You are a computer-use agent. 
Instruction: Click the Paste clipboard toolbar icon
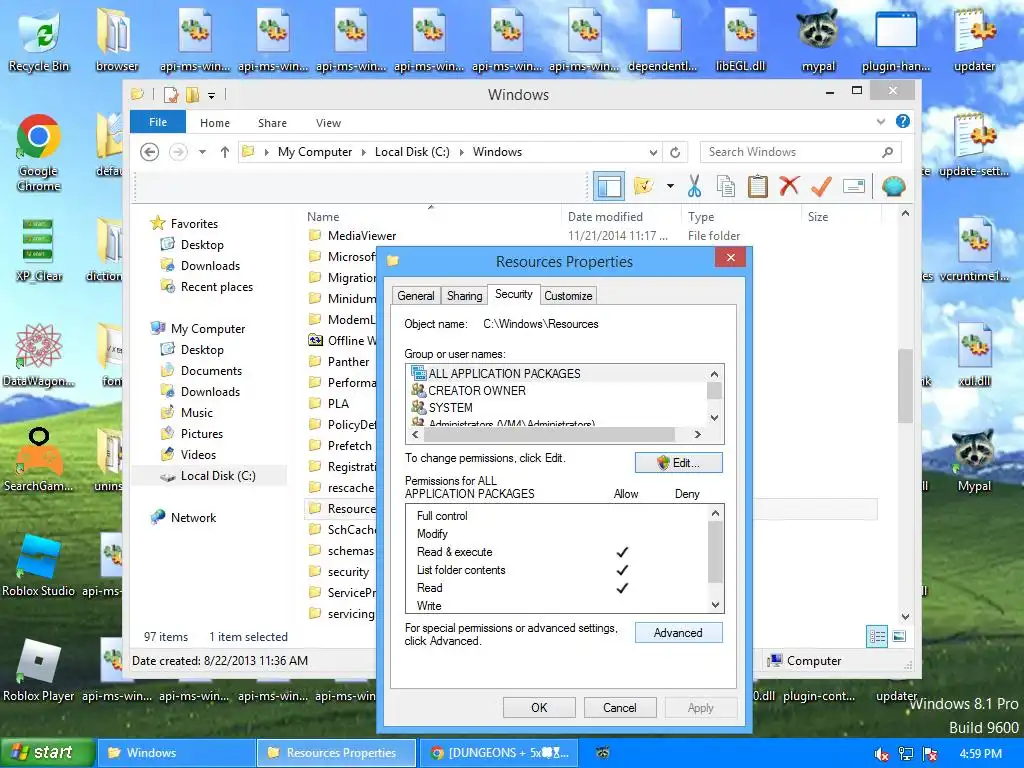[x=758, y=187]
